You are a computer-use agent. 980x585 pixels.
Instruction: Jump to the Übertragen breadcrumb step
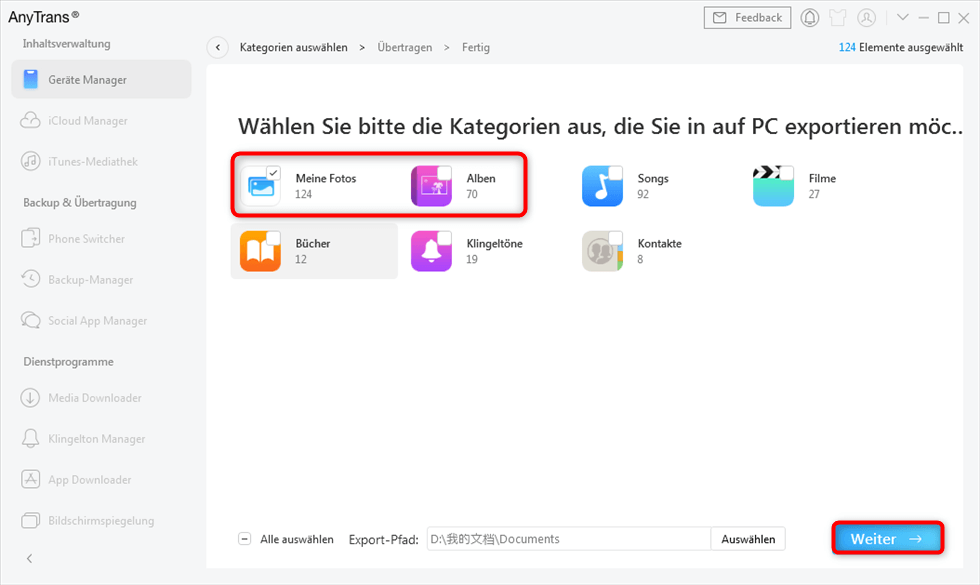tap(404, 47)
